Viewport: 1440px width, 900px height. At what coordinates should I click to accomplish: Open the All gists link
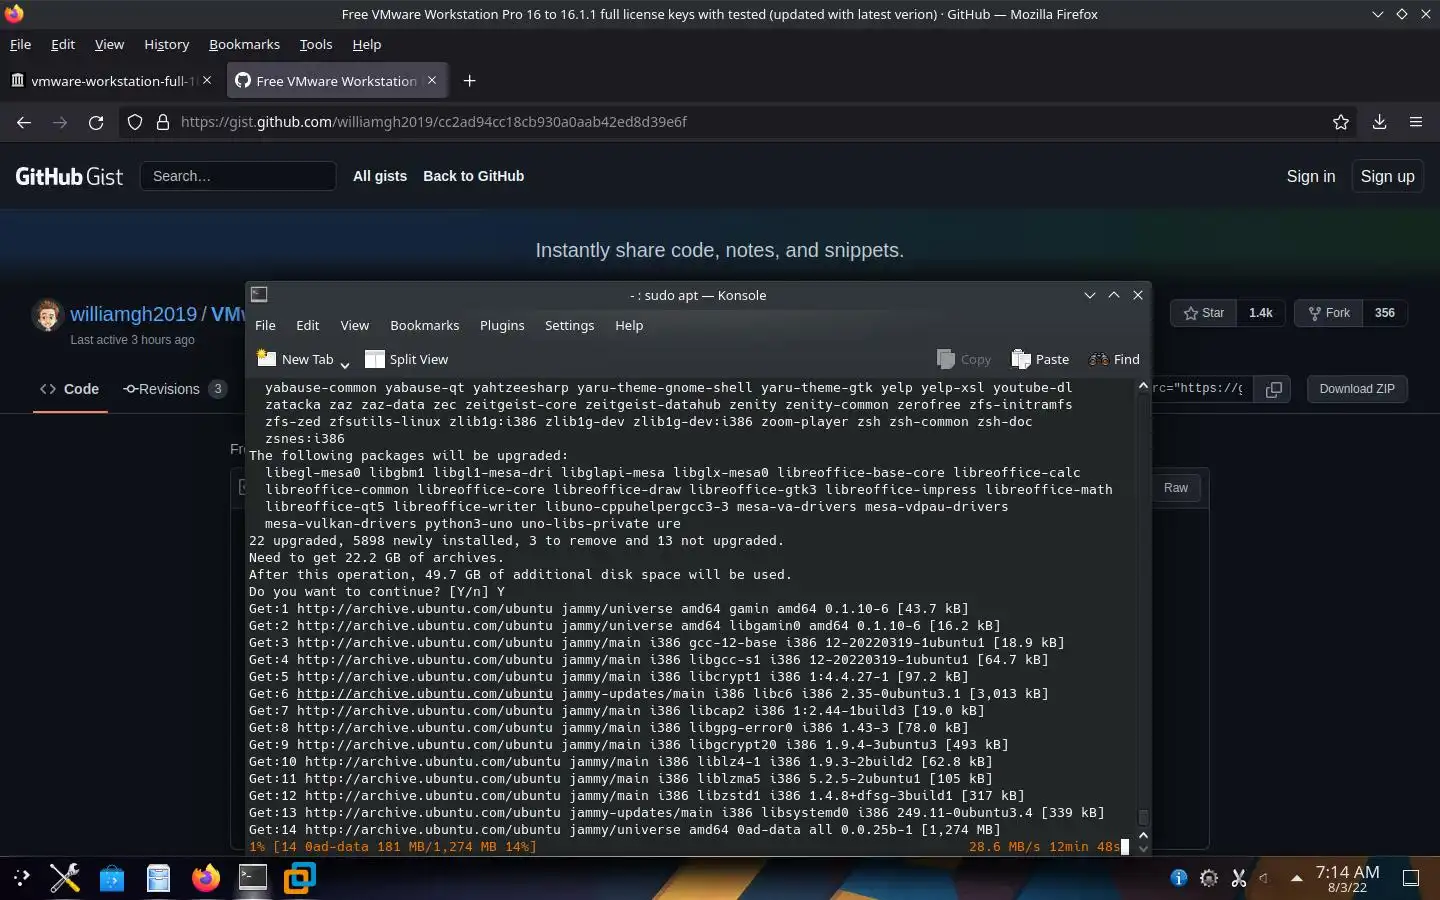click(x=380, y=176)
